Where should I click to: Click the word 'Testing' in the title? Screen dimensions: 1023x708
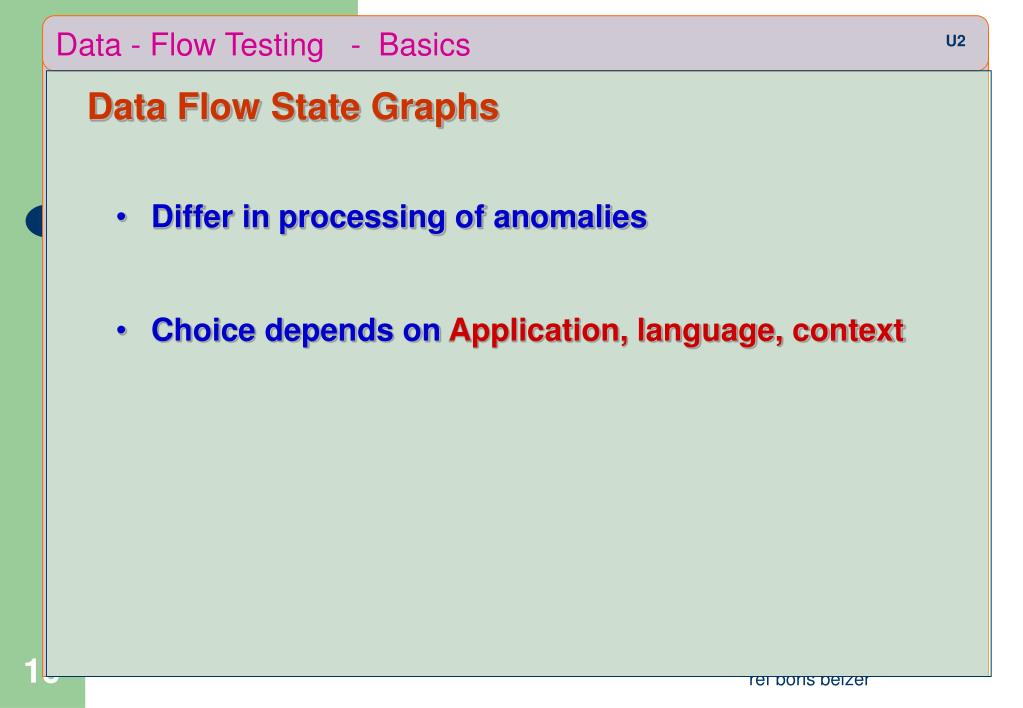[x=275, y=46]
